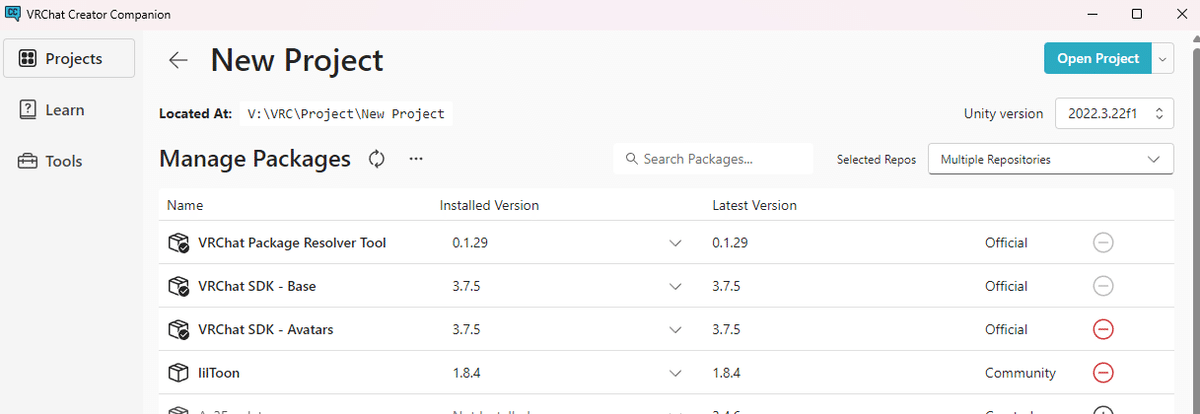The height and width of the screenshot is (414, 1200).
Task: Refresh packages with the circular arrows icon
Action: coord(377,159)
